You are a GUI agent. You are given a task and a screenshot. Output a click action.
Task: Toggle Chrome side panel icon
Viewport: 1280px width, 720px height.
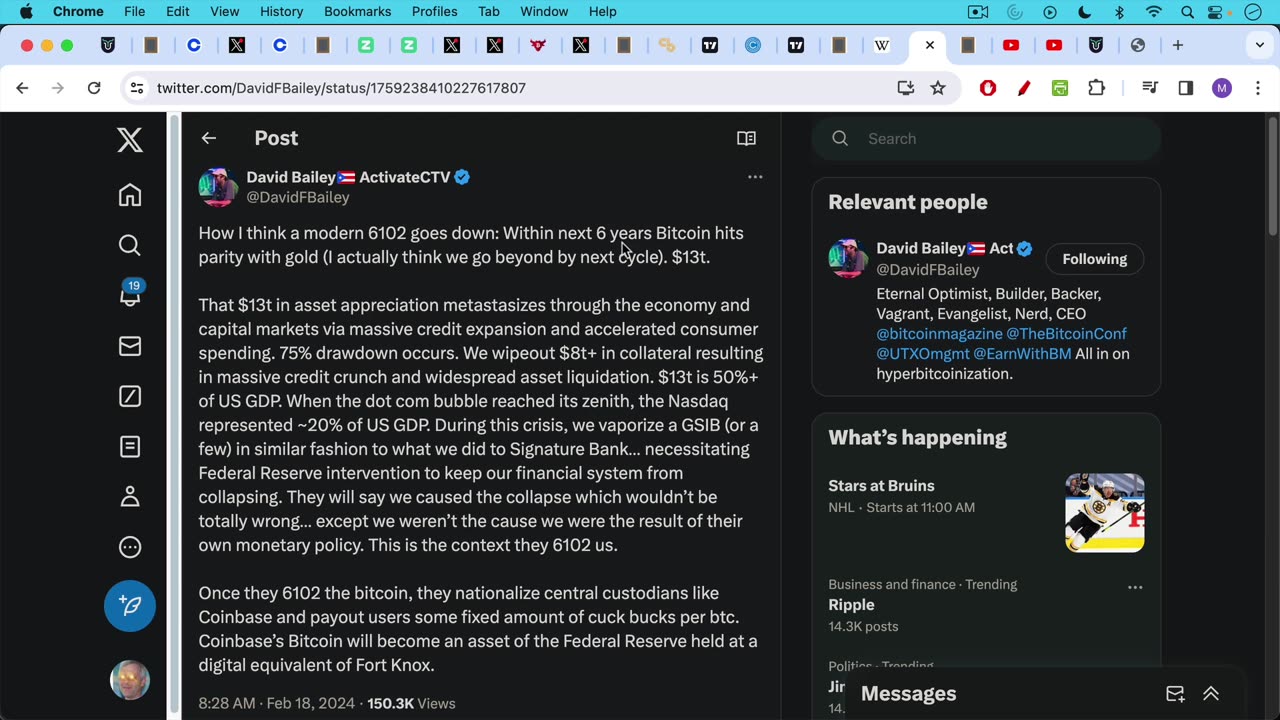pos(1186,88)
